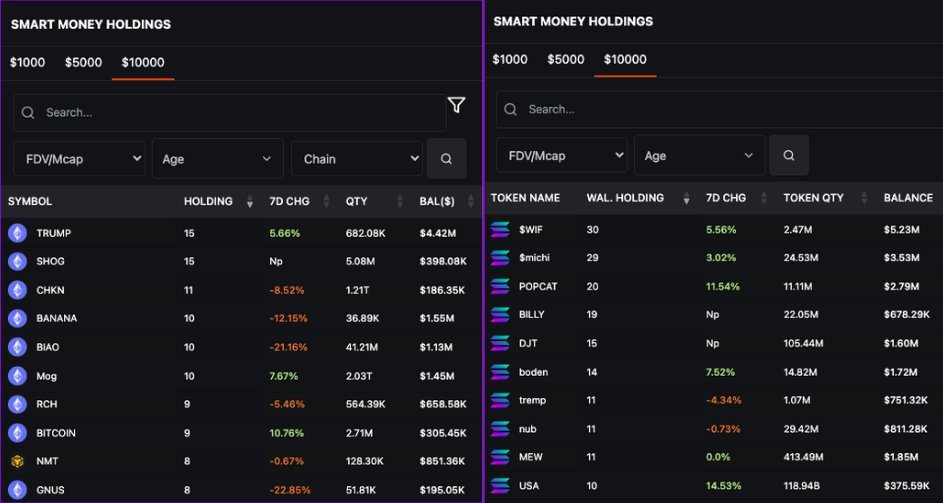Click the 14.53% change for USA

(723, 486)
